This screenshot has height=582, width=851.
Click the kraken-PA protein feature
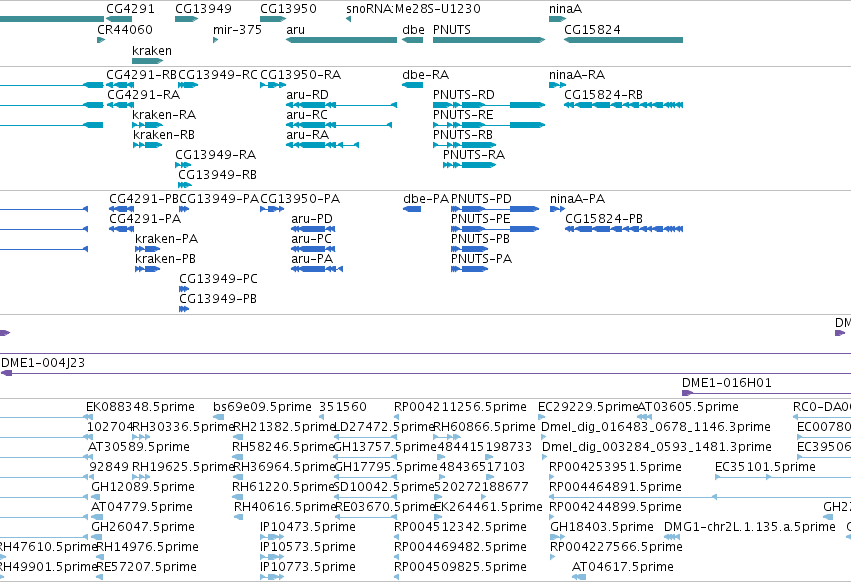pos(148,249)
